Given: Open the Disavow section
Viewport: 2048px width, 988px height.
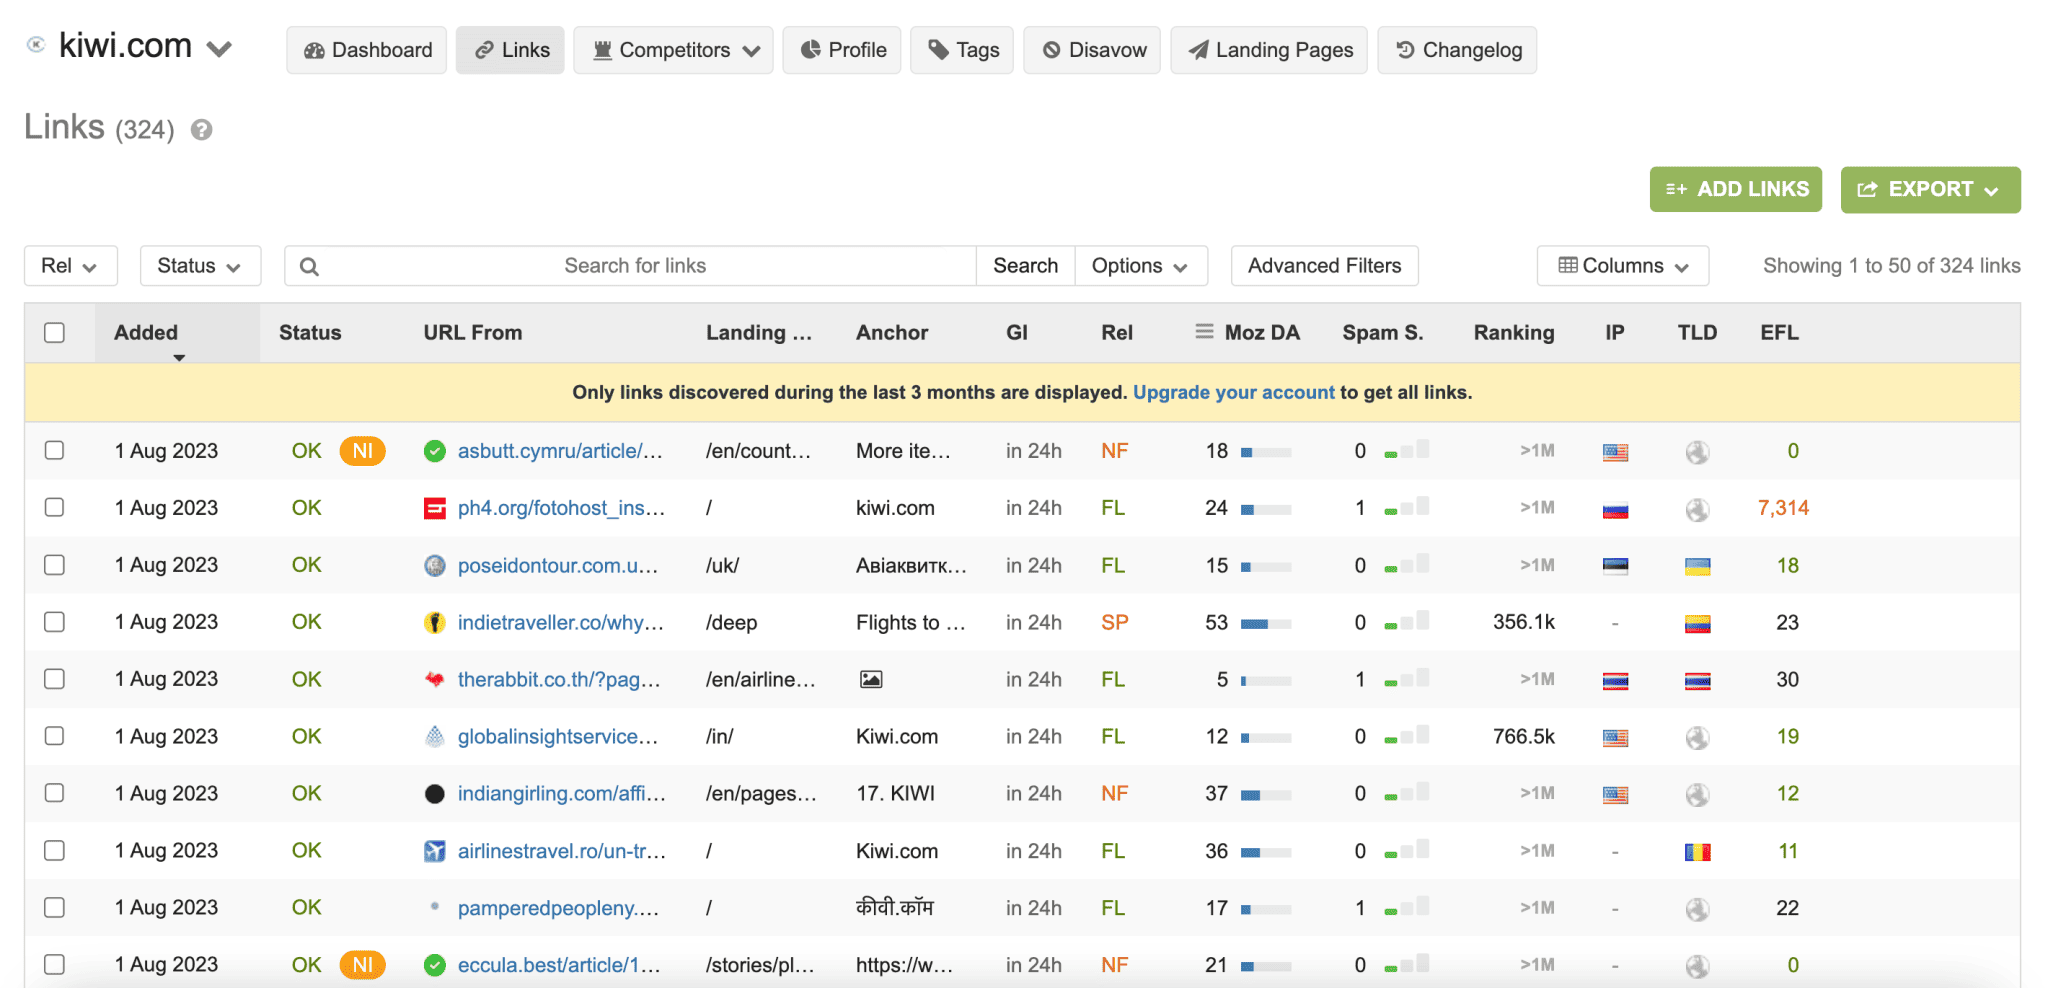Looking at the screenshot, I should (1091, 49).
